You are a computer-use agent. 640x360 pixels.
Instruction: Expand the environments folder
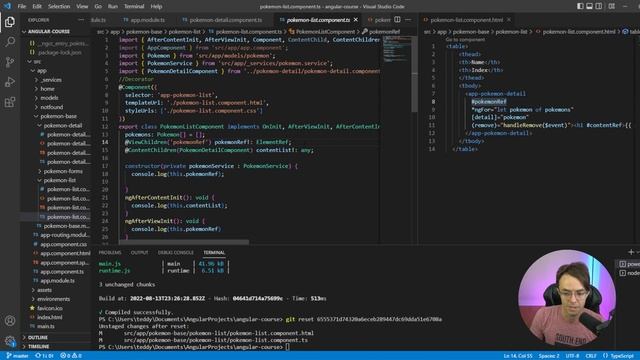tap(53, 299)
